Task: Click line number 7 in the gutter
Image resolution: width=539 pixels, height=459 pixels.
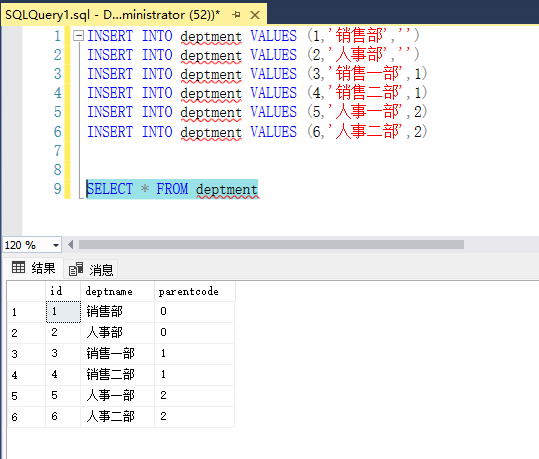Action: coord(57,151)
